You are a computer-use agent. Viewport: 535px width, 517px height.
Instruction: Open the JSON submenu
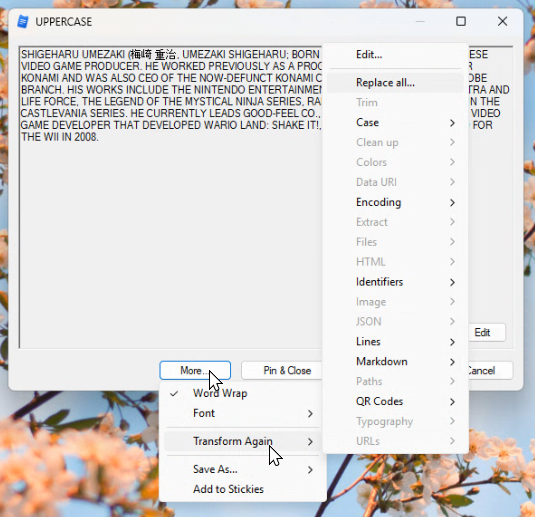click(x=395, y=321)
